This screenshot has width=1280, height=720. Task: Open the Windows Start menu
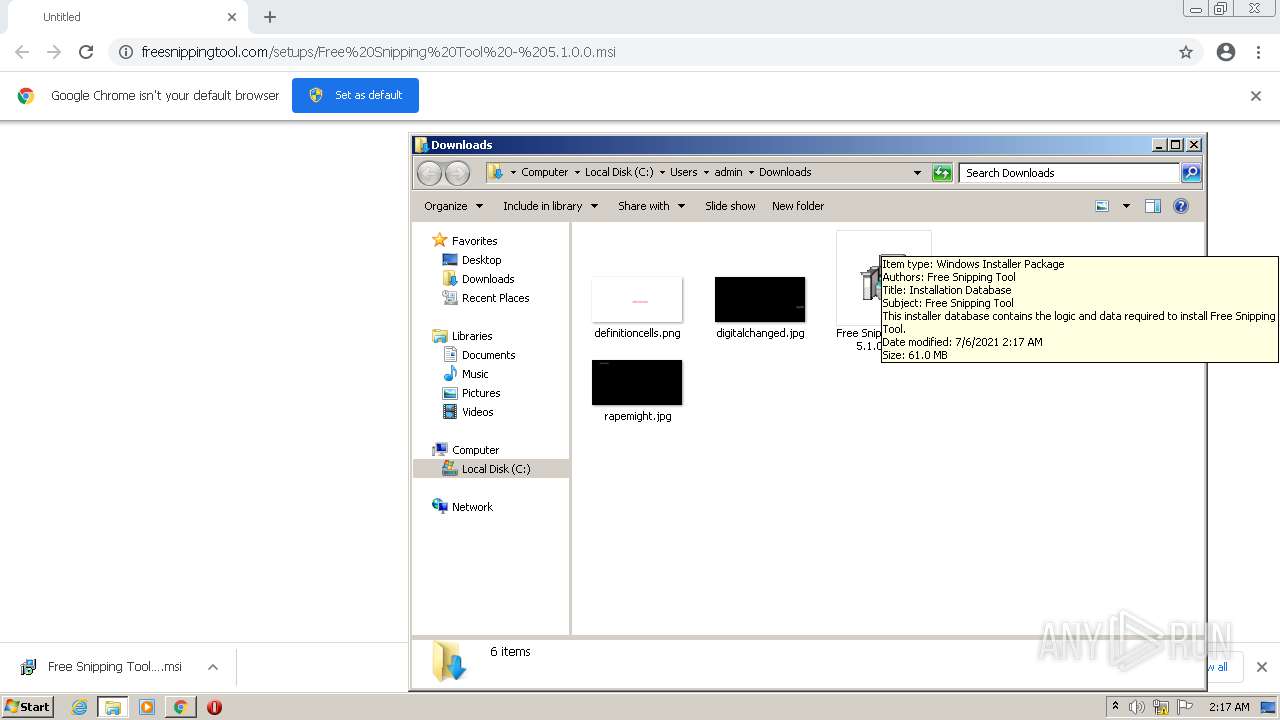(x=28, y=706)
